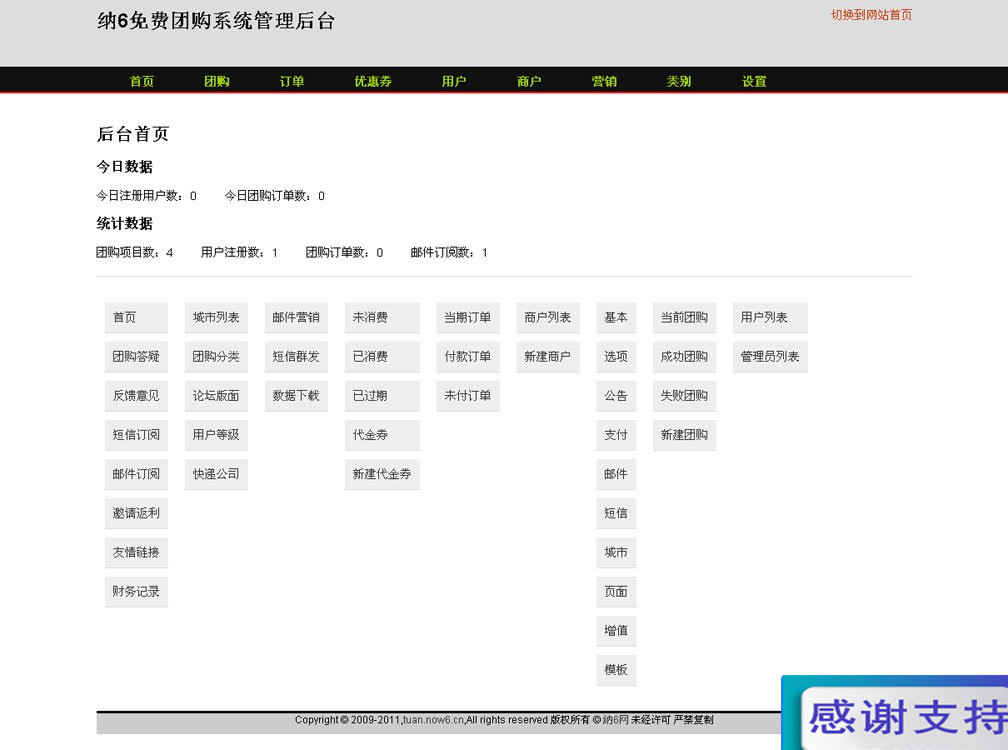Open the 邀请返利 shortcut
The height and width of the screenshot is (750, 1008).
pos(136,513)
